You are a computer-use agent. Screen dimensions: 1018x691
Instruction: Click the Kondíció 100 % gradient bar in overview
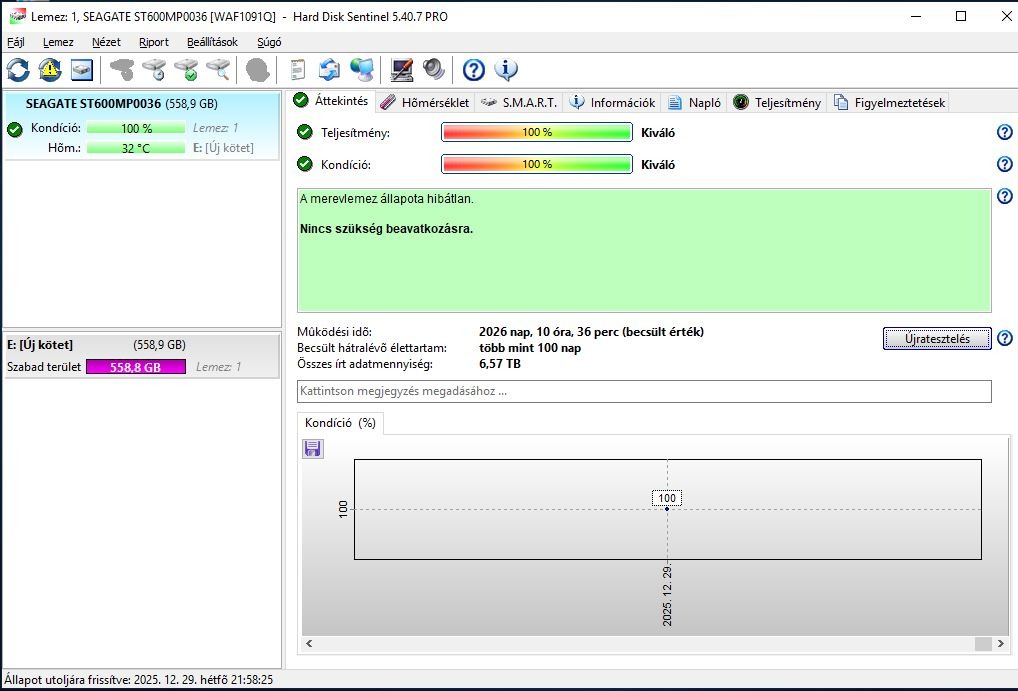[537, 164]
